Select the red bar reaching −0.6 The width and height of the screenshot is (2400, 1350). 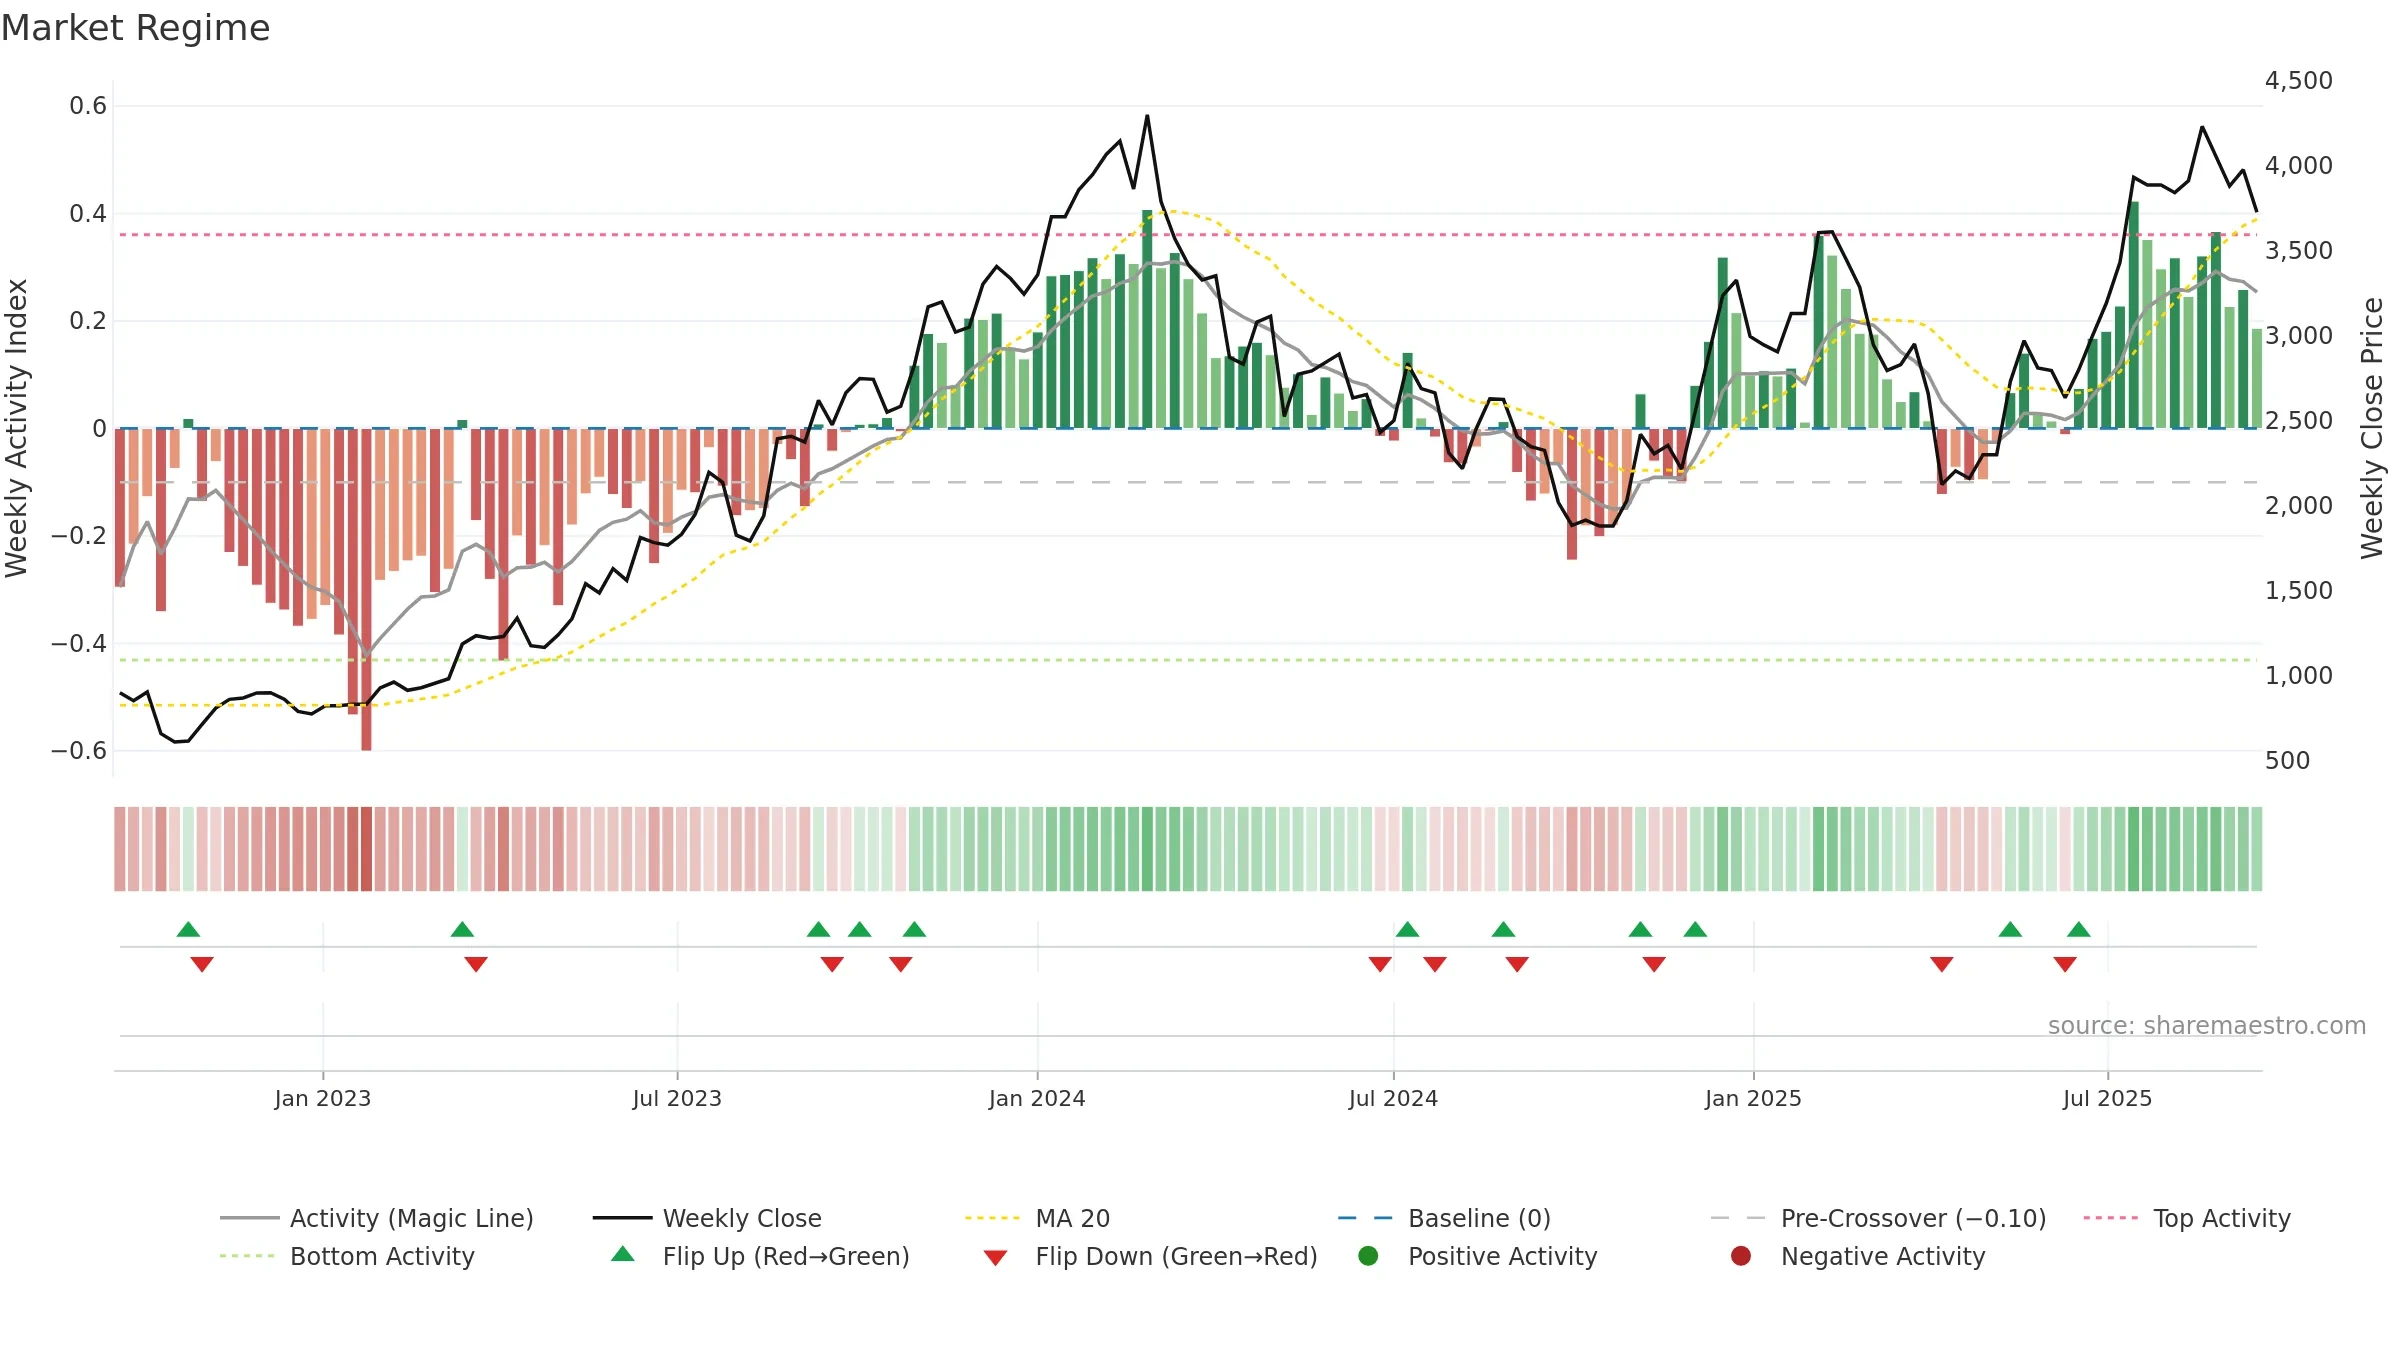click(366, 589)
